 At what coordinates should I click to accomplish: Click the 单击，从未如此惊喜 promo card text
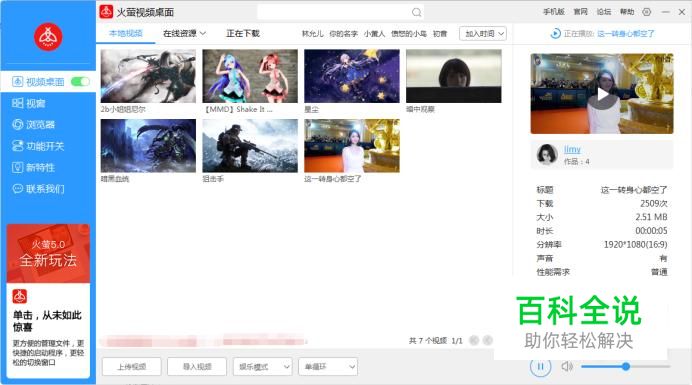pos(47,321)
